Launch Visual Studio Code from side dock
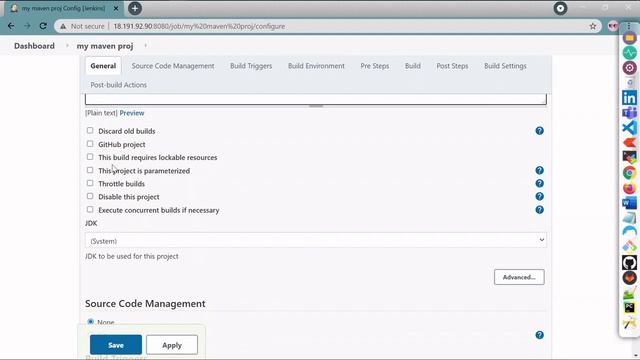 pyautogui.click(x=629, y=128)
